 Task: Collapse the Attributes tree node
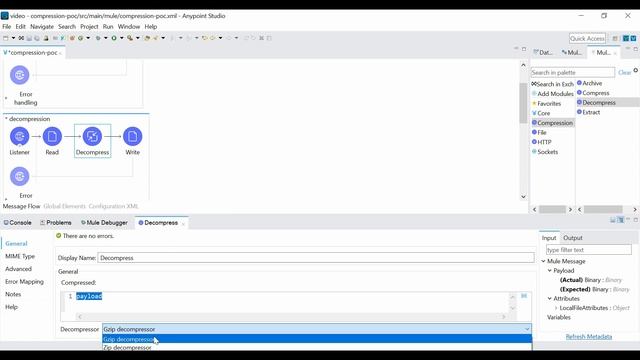click(549, 299)
